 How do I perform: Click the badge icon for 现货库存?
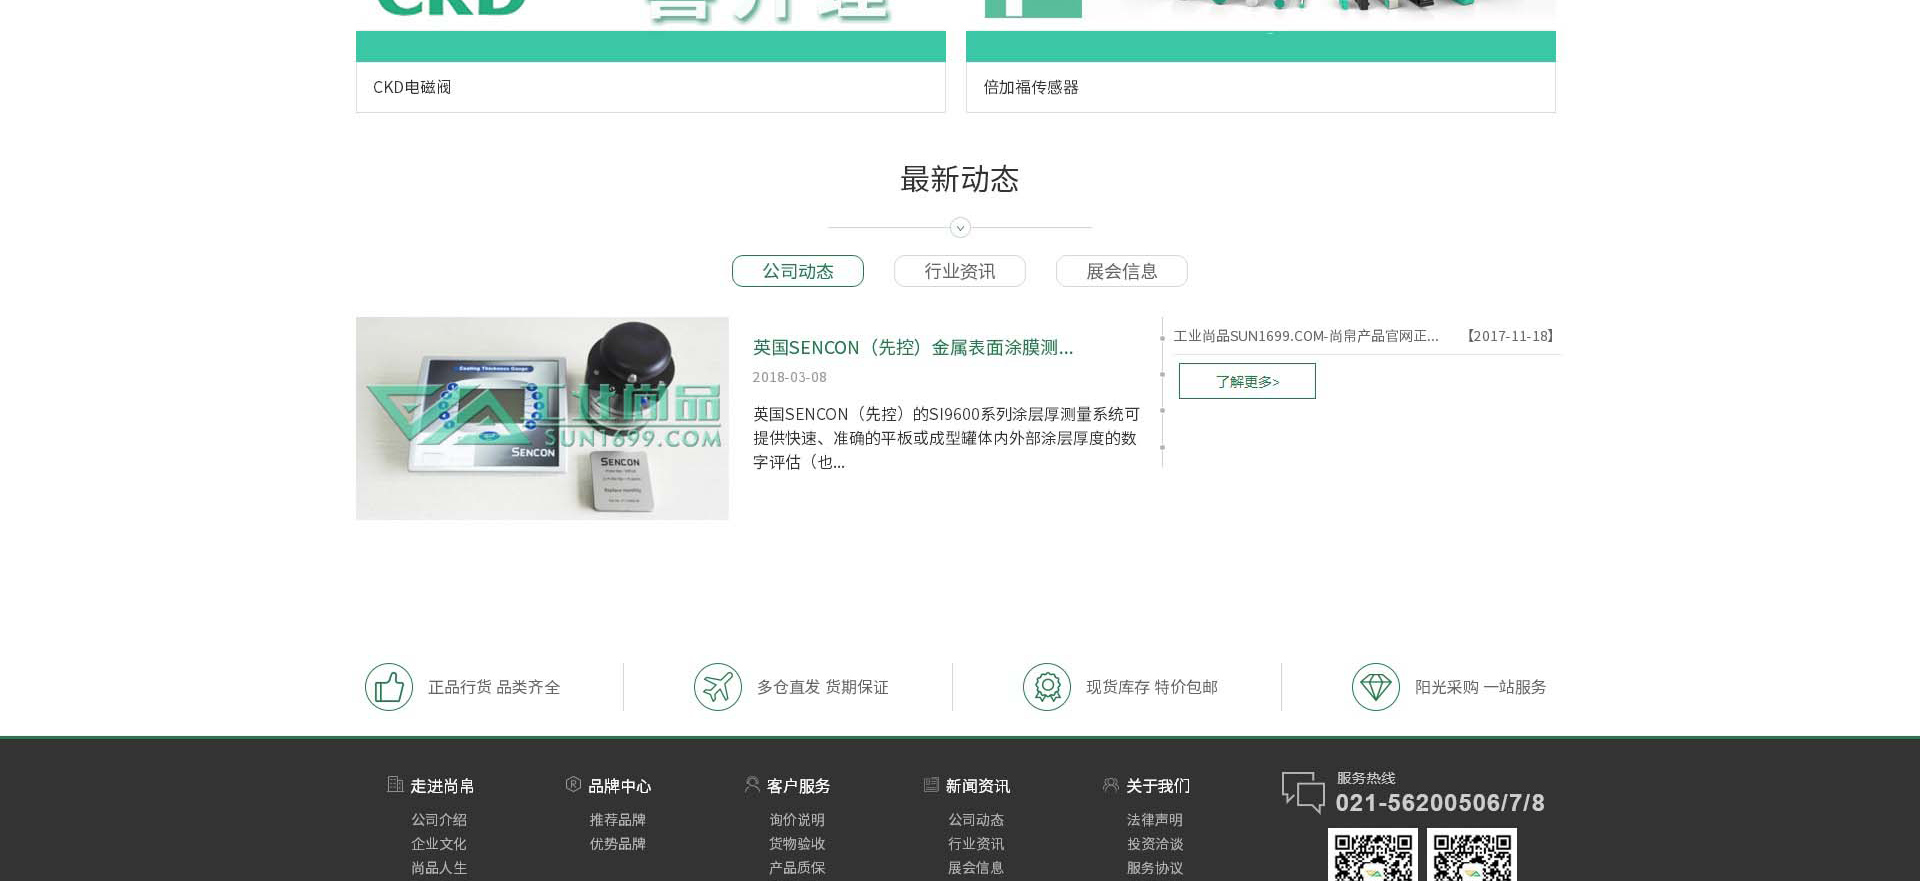tap(1047, 687)
